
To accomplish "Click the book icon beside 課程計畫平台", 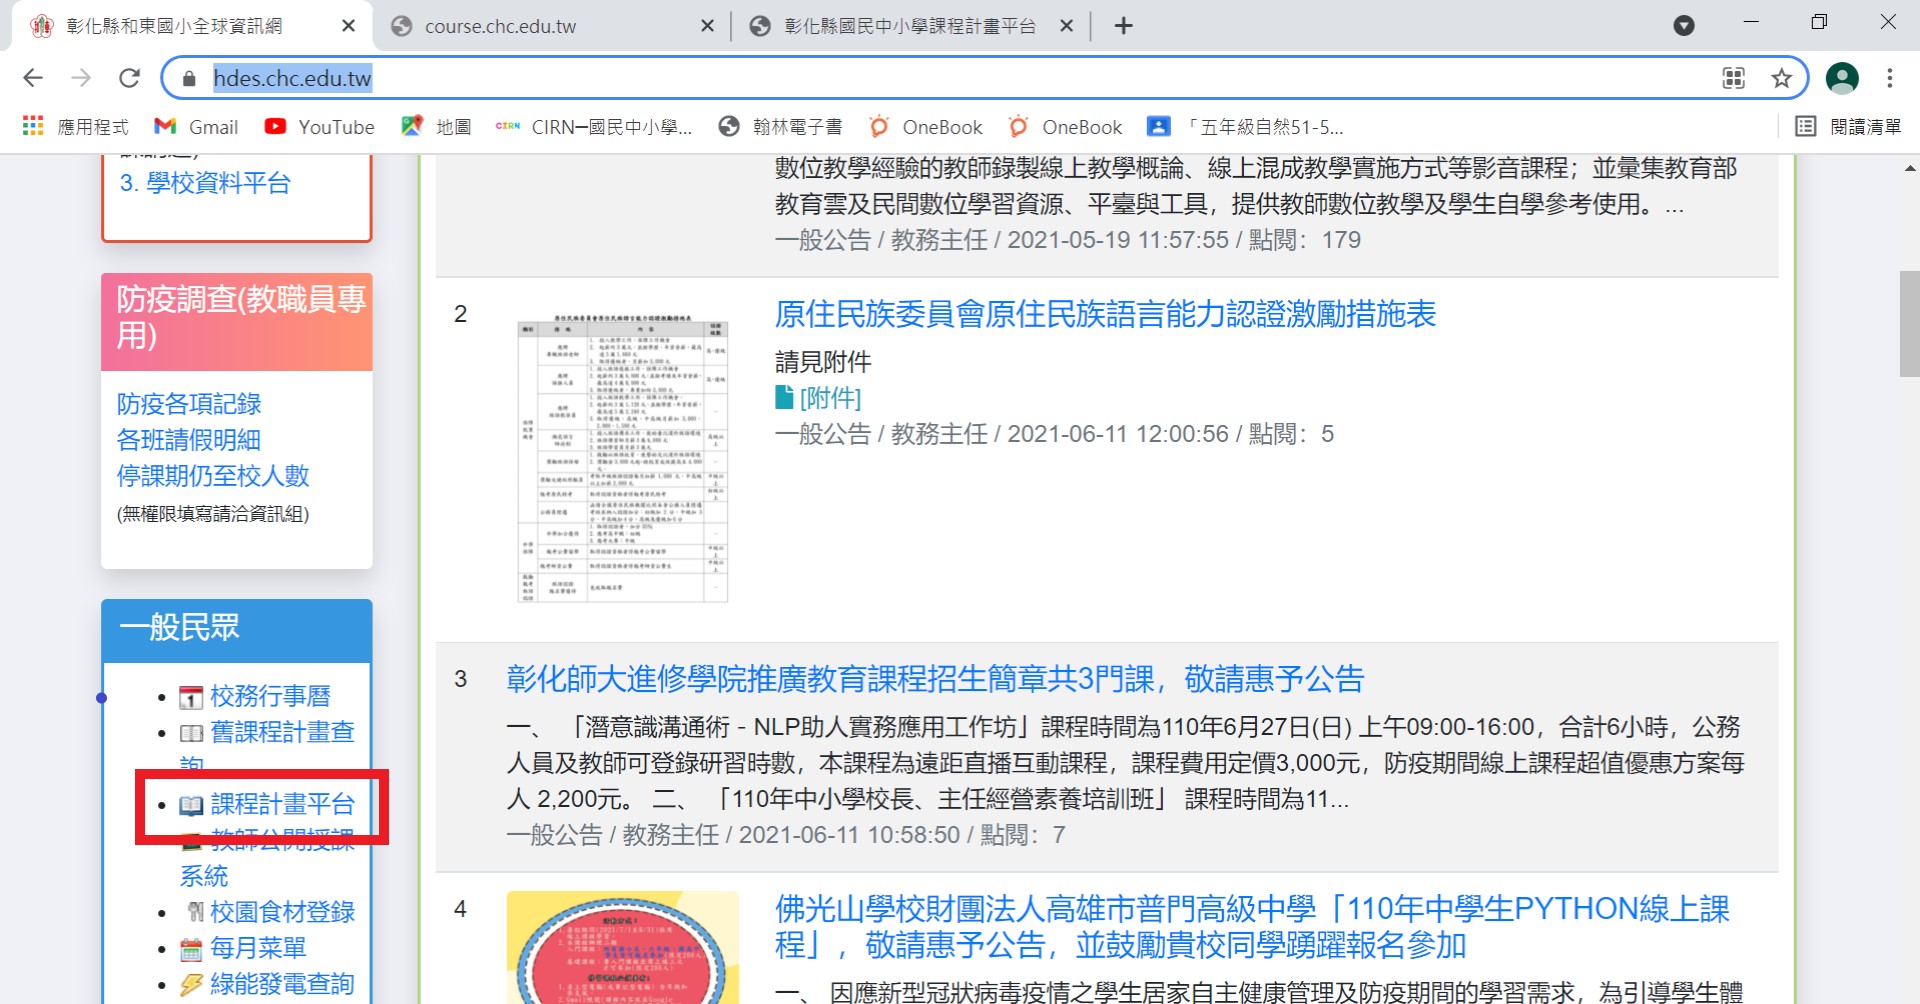I will tap(191, 805).
